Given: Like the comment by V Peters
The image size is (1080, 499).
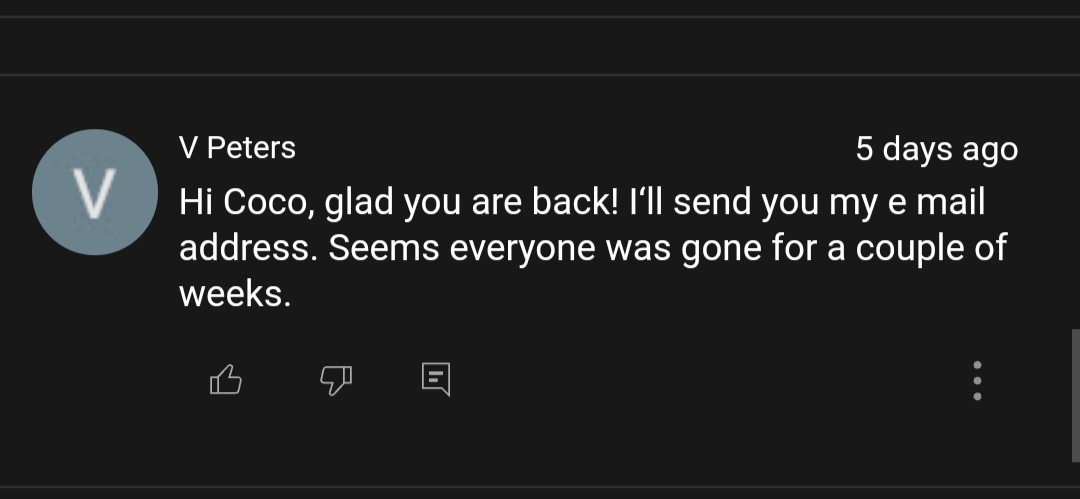Looking at the screenshot, I should tap(226, 379).
